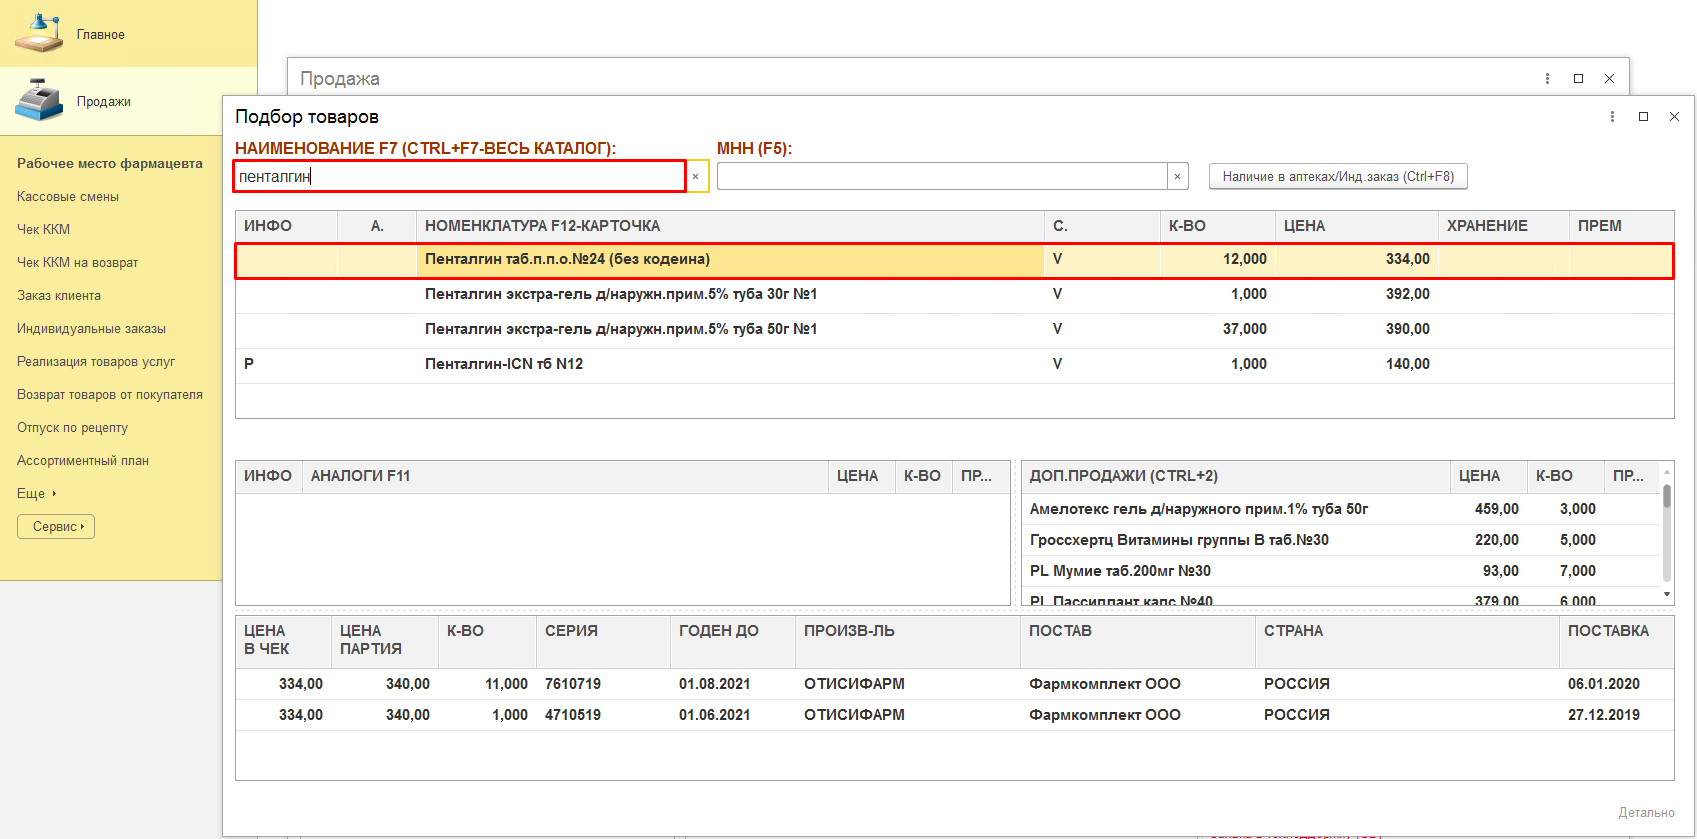
Task: Click the Главное section icon
Action: tap(38, 33)
